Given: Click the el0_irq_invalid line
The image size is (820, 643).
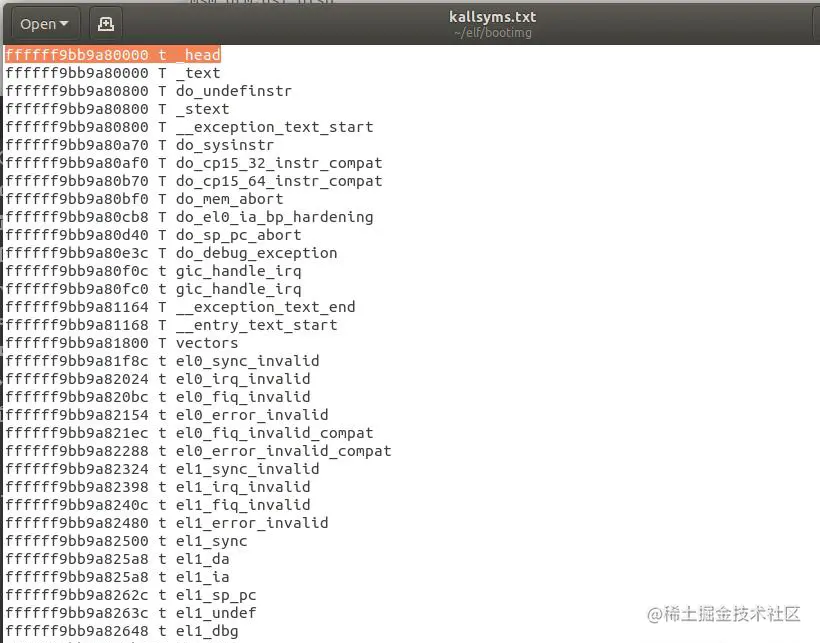Looking at the screenshot, I should 158,379.
